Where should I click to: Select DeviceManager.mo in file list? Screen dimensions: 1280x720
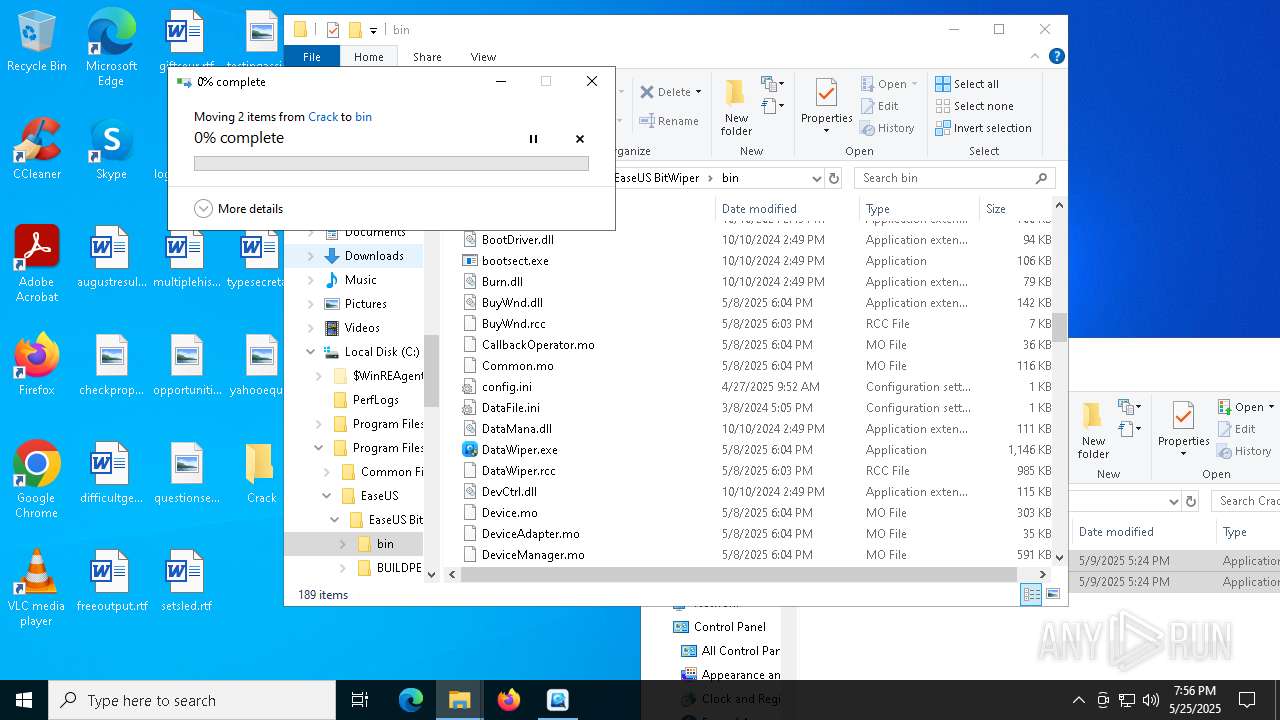coord(533,555)
